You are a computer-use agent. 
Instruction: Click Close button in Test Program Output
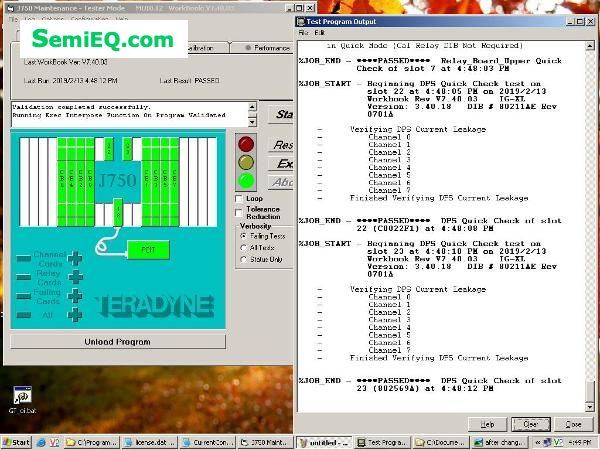pyautogui.click(x=574, y=424)
